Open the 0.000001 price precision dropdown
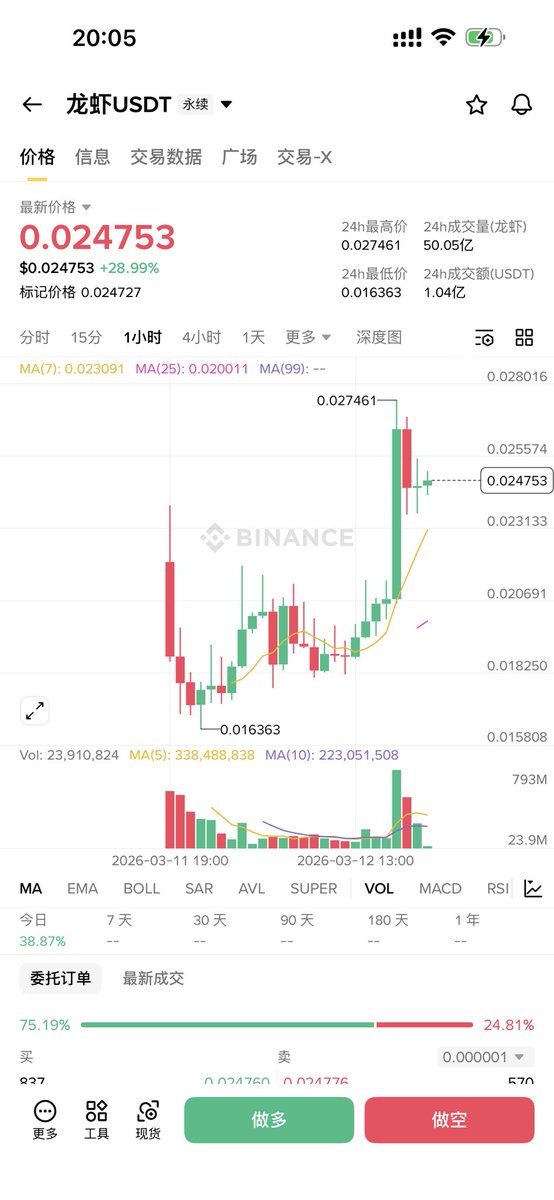This screenshot has width=554, height=1200. [x=486, y=1057]
